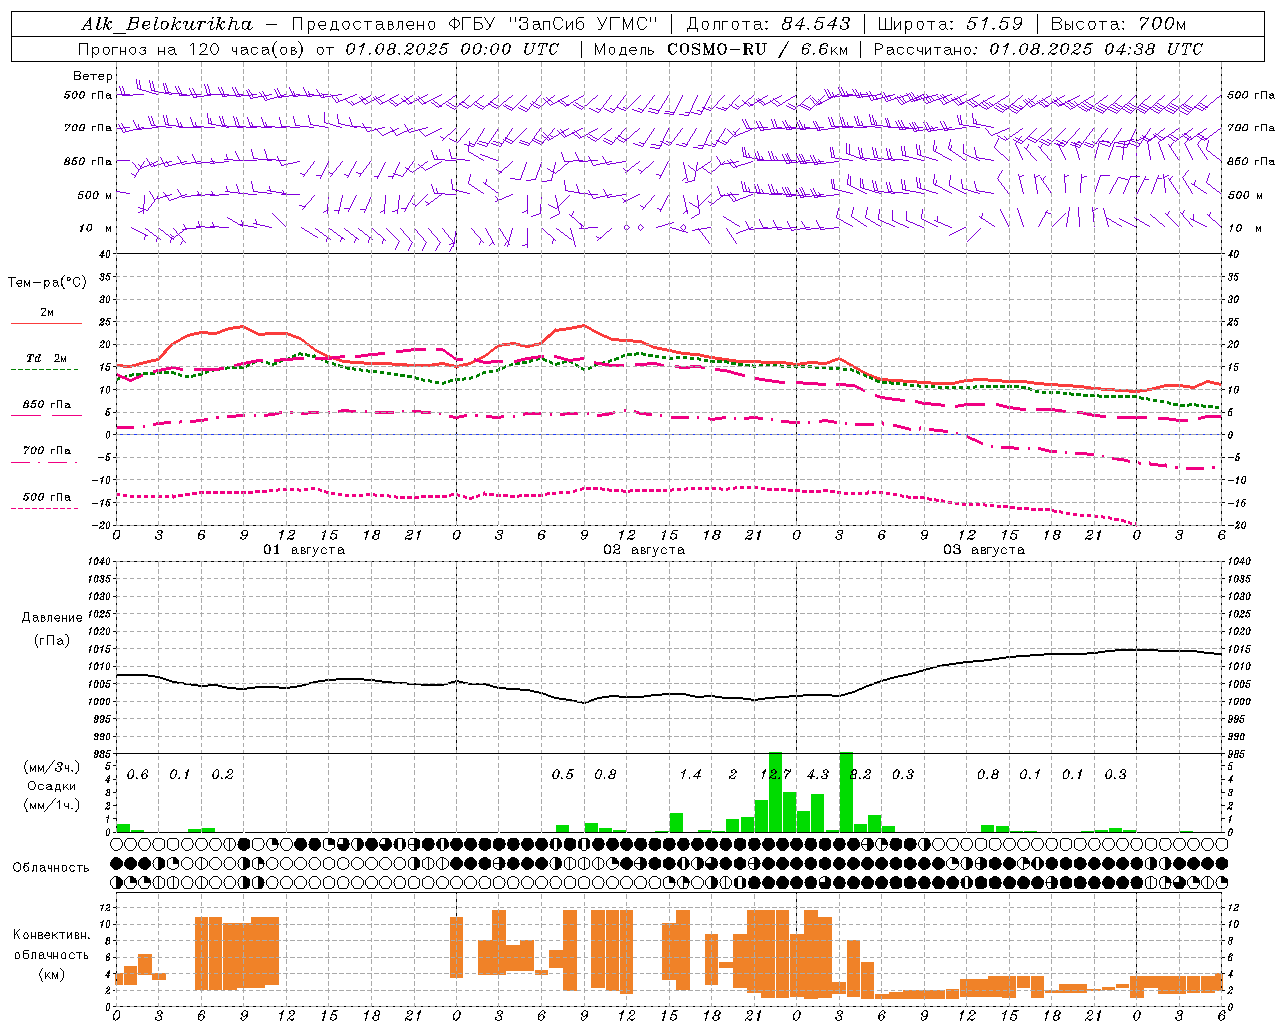The width and height of the screenshot is (1280, 1024).
Task: Select the precipitation value 0.5
Action: (x=563, y=775)
